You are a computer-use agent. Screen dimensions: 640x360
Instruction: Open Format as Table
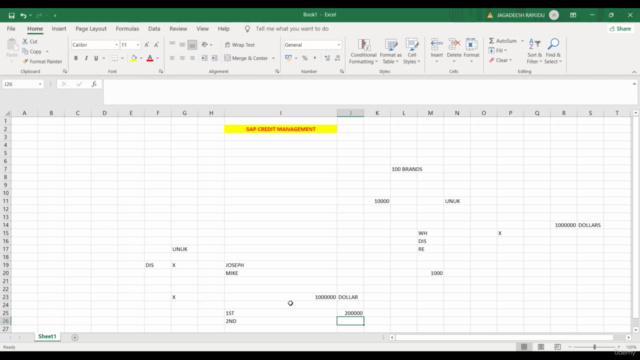[x=391, y=51]
